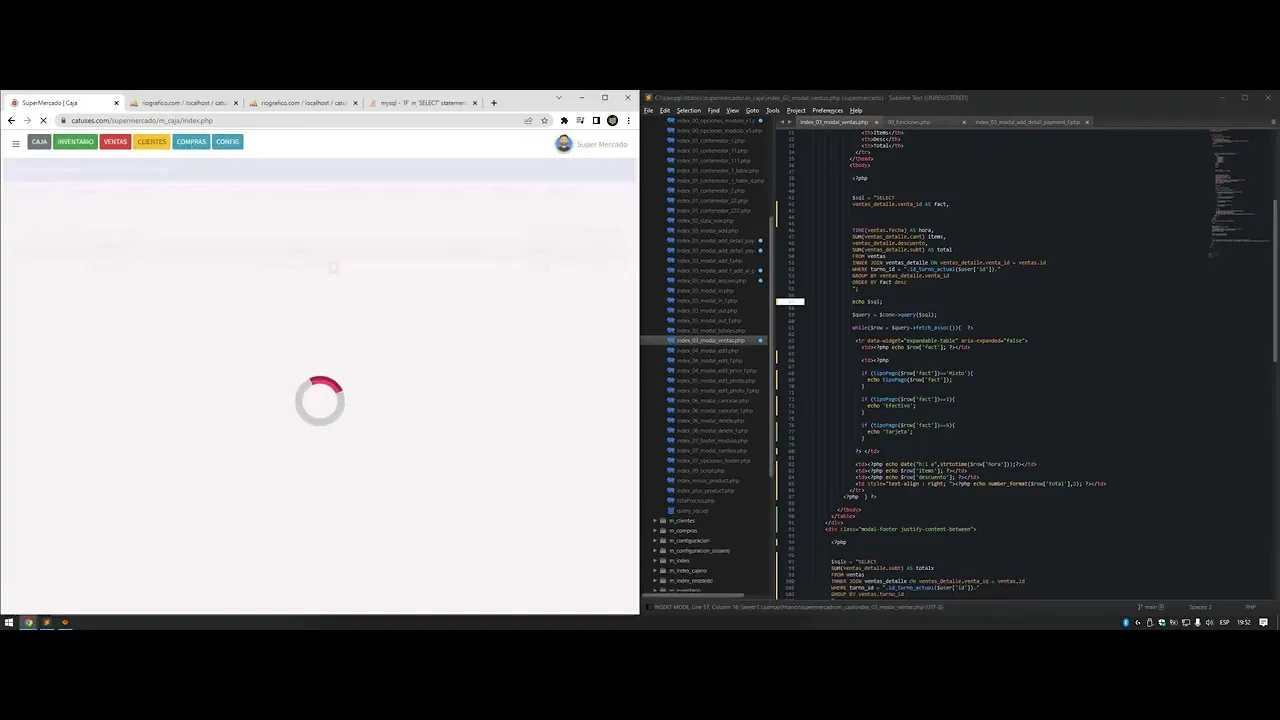Click the Super Mercado user avatar
The image size is (1280, 720).
pyautogui.click(x=564, y=144)
